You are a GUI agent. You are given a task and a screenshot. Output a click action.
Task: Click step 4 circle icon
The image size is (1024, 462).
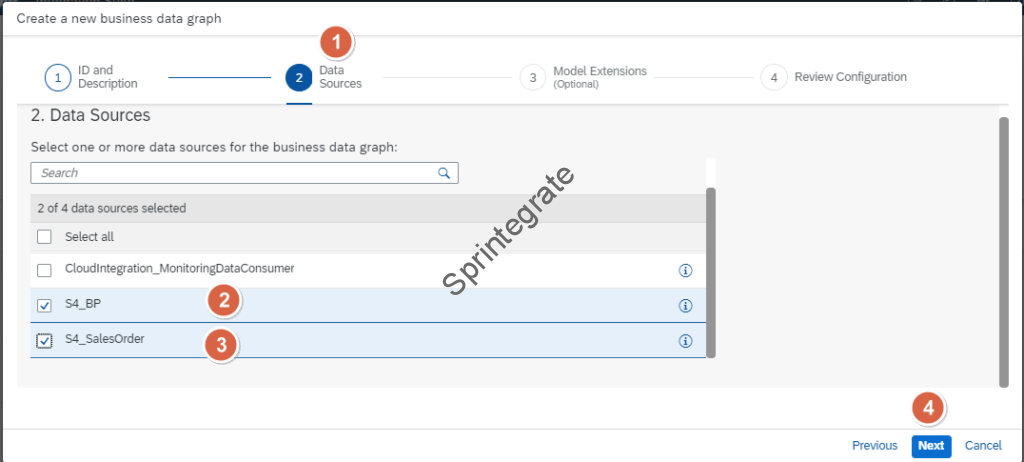[x=773, y=78]
